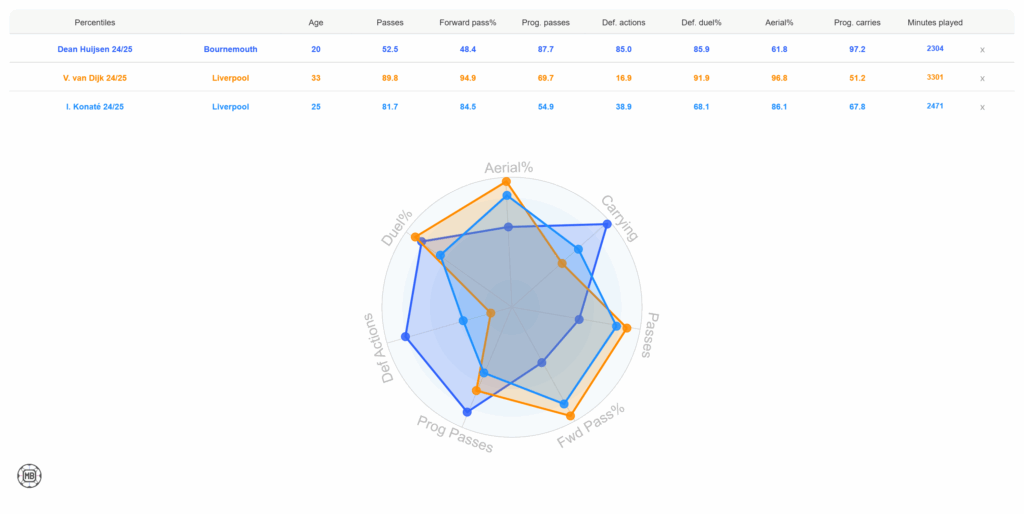Click the dark blue Def Actions radar point
This screenshot has height=514, width=1024.
(405, 337)
